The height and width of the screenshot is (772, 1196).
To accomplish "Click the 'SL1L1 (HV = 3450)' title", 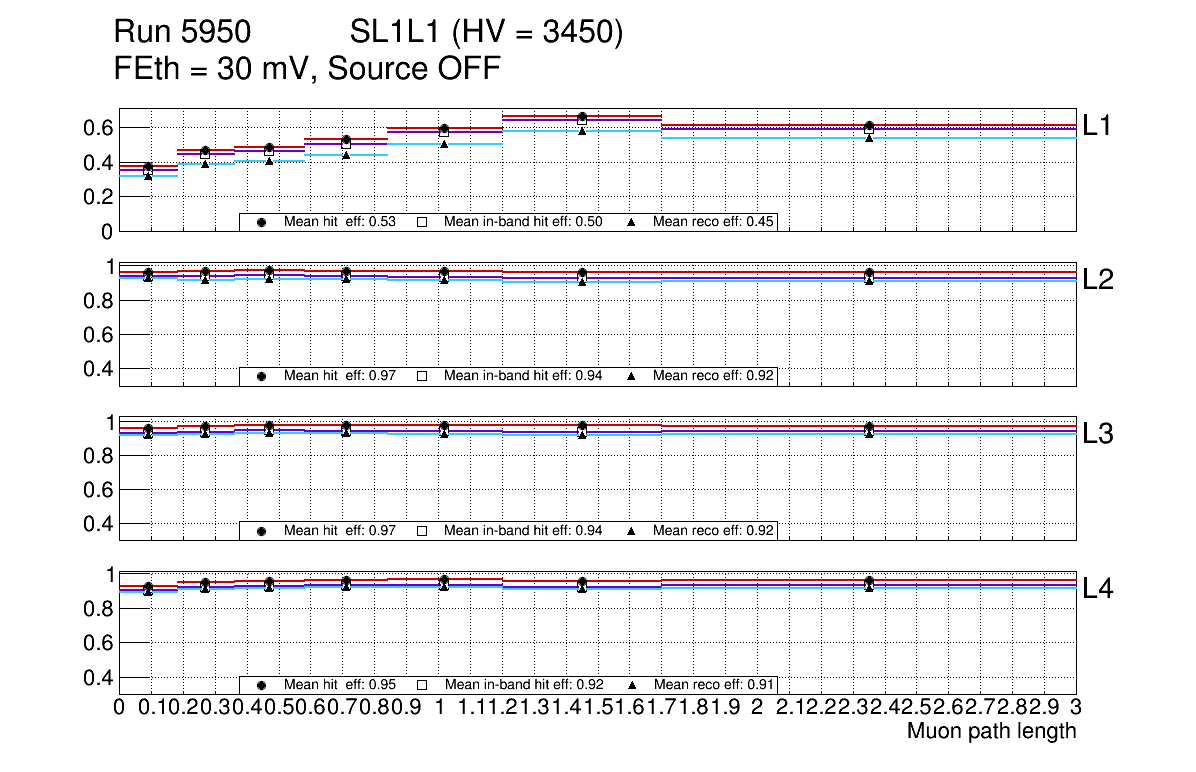I will 487,34.
